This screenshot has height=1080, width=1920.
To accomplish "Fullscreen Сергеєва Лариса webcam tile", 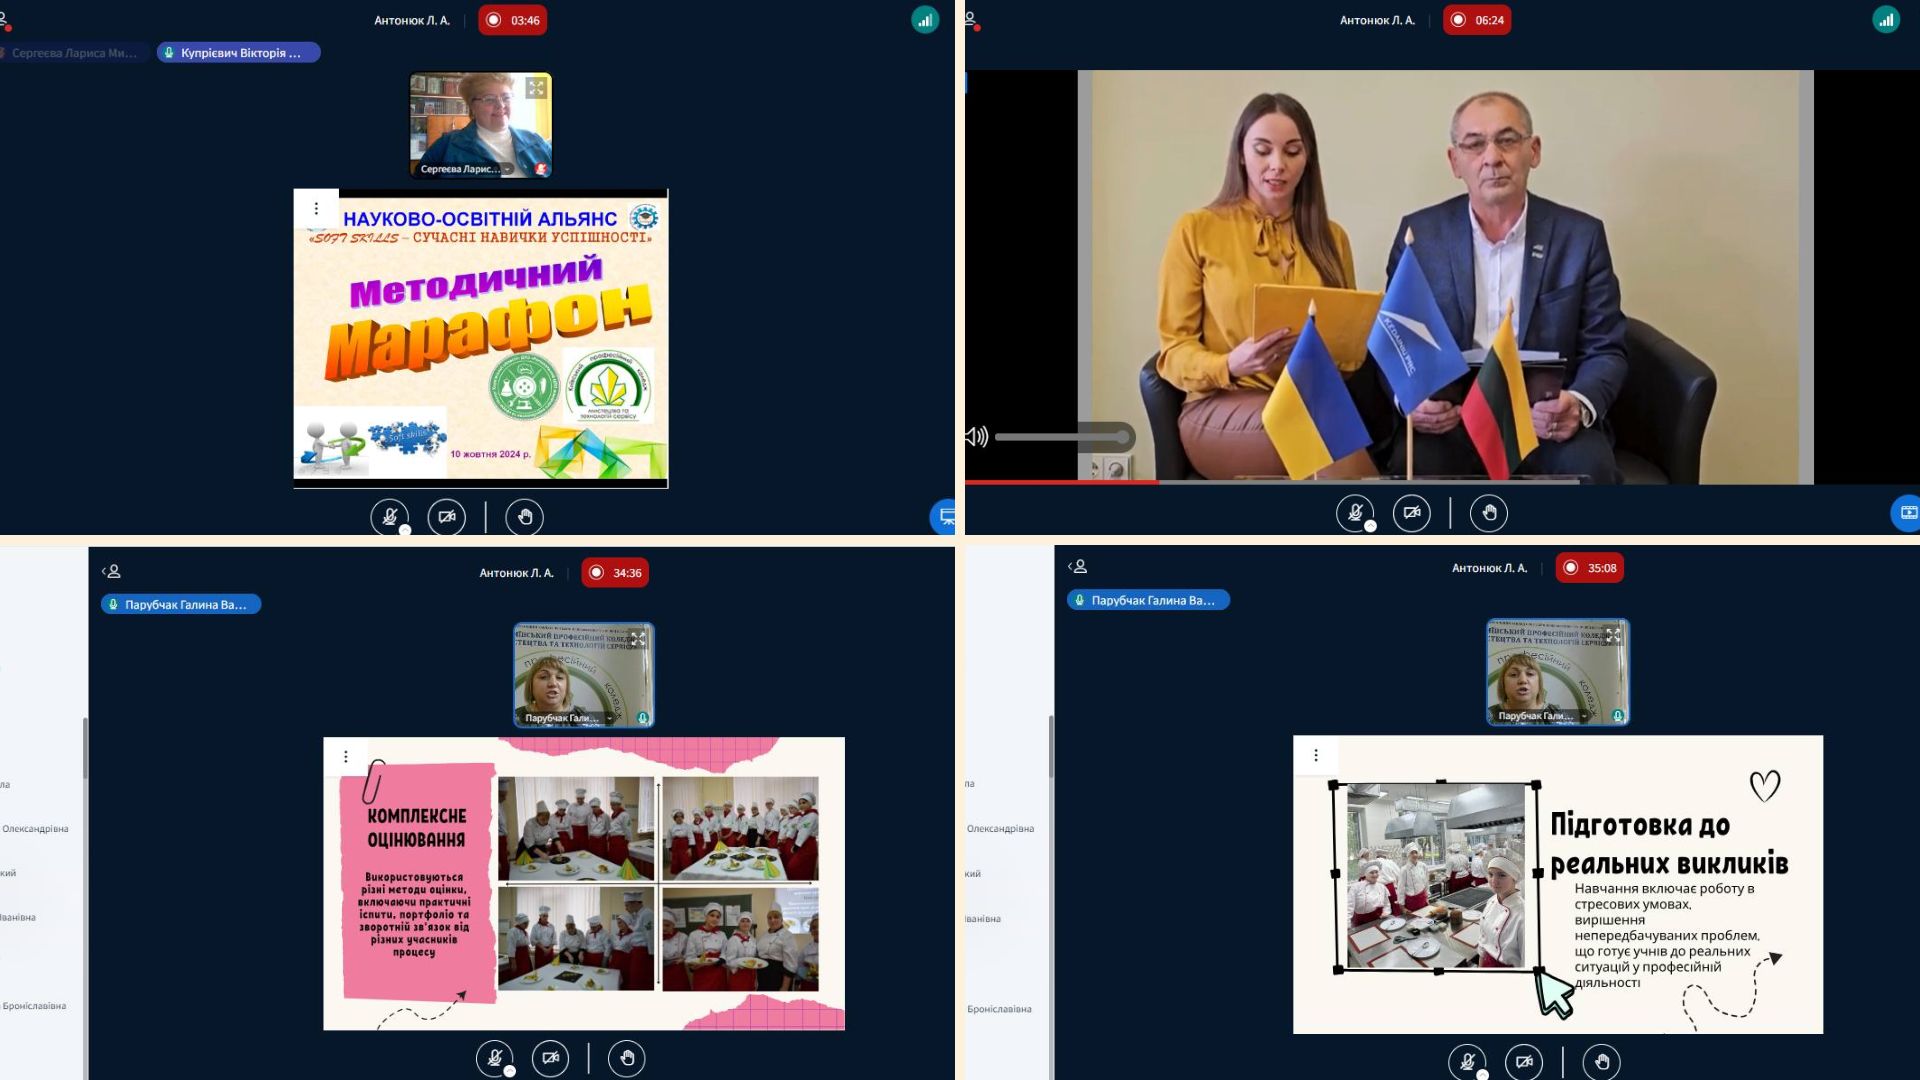I will coord(536,88).
